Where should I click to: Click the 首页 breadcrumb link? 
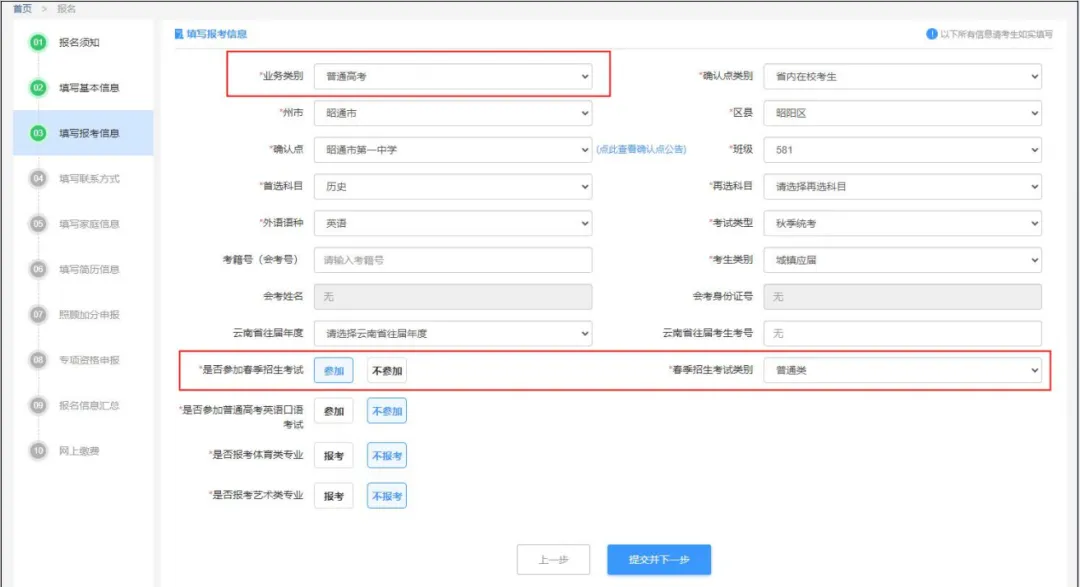(23, 8)
